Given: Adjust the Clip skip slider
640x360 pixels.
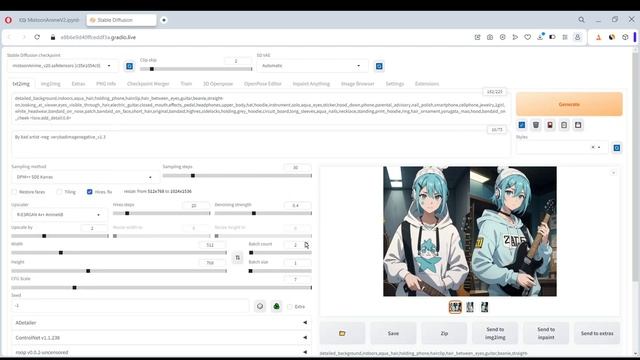Looking at the screenshot, I should [196, 69].
